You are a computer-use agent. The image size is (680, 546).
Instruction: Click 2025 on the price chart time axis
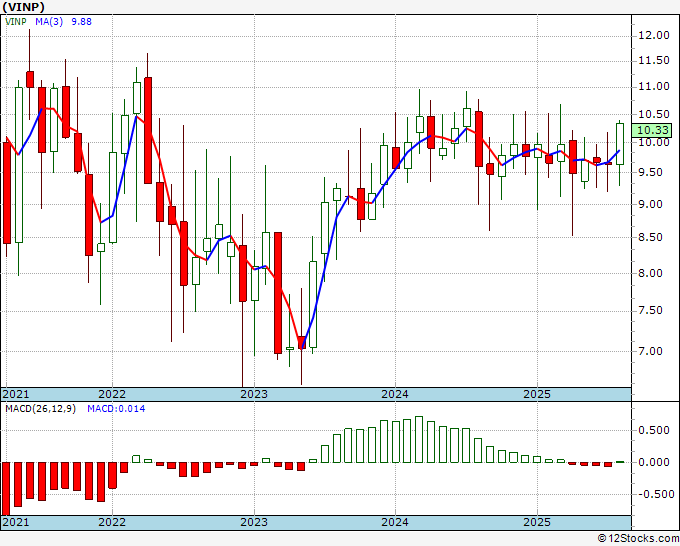(537, 394)
